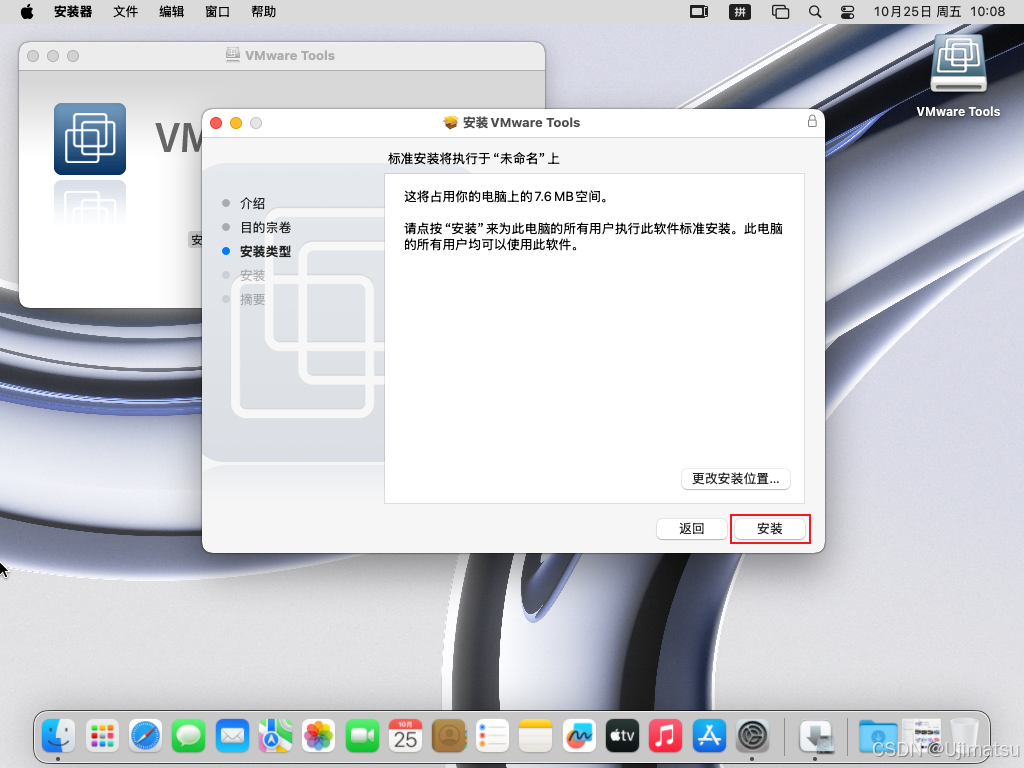Open Launchpad from the Dock
This screenshot has width=1024, height=768.
click(102, 736)
